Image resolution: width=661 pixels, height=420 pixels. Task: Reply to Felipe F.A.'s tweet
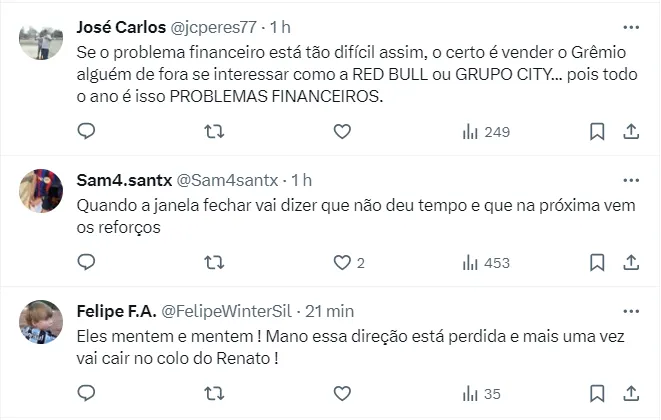click(x=87, y=393)
